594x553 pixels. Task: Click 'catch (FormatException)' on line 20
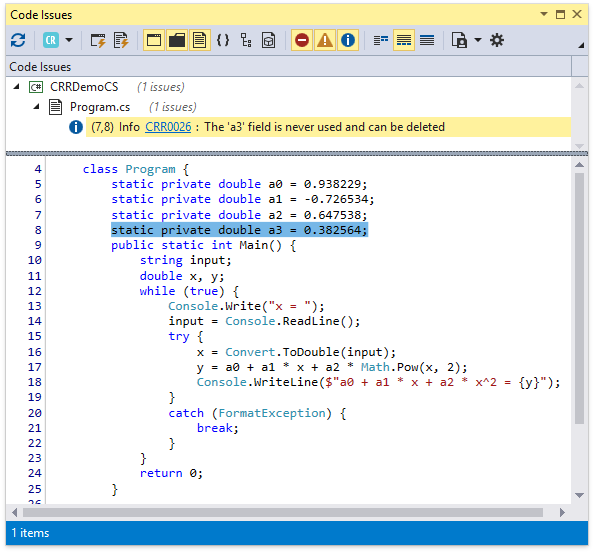coord(257,413)
